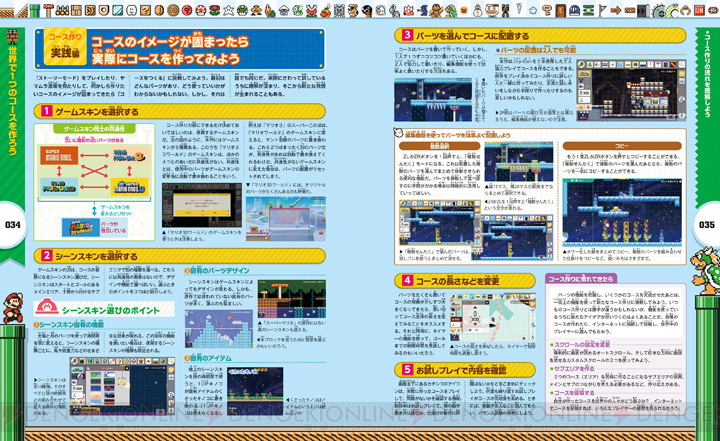Pick the Angry Sun icon

tap(464, 10)
